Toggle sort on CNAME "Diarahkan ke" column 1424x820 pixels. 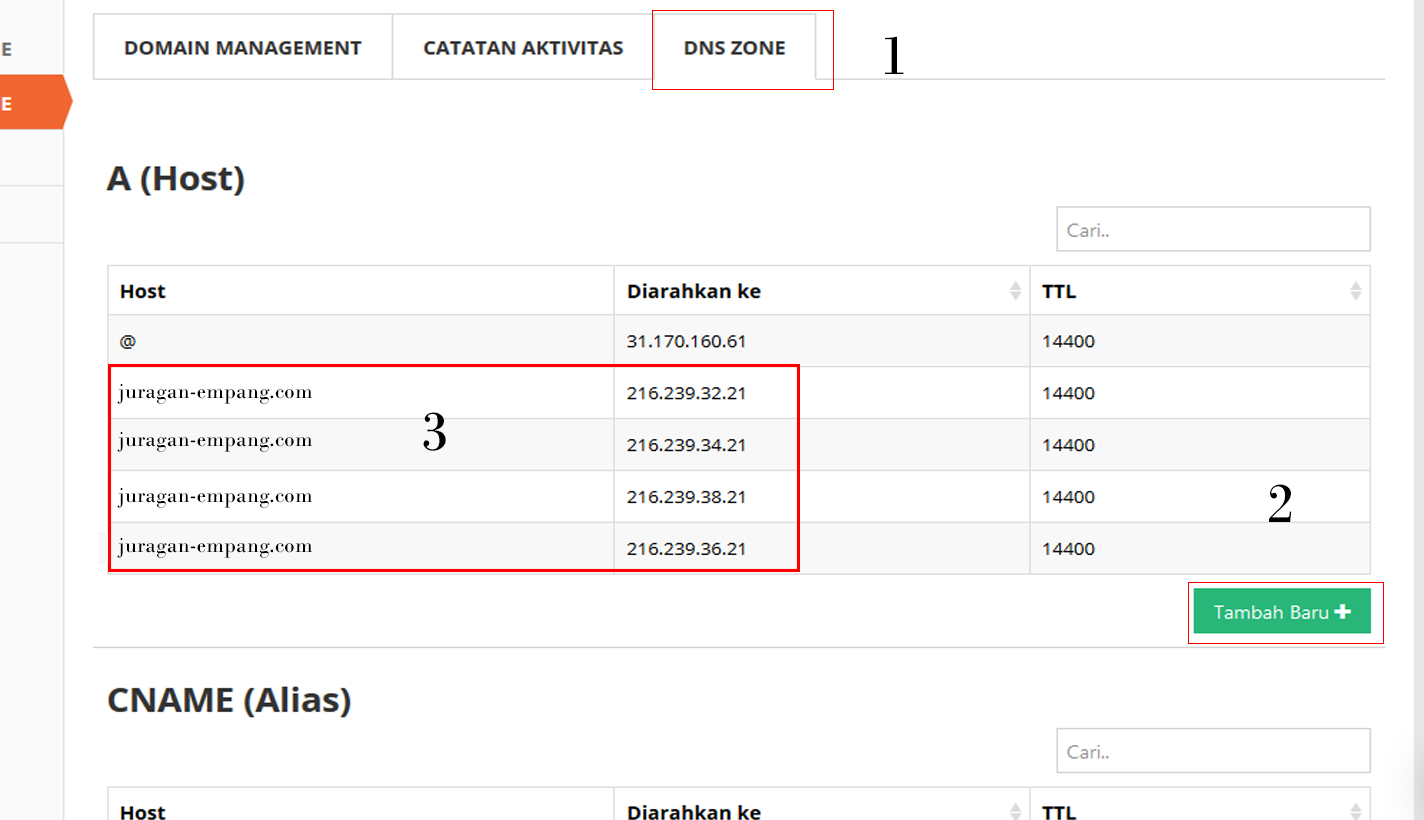coord(1013,811)
